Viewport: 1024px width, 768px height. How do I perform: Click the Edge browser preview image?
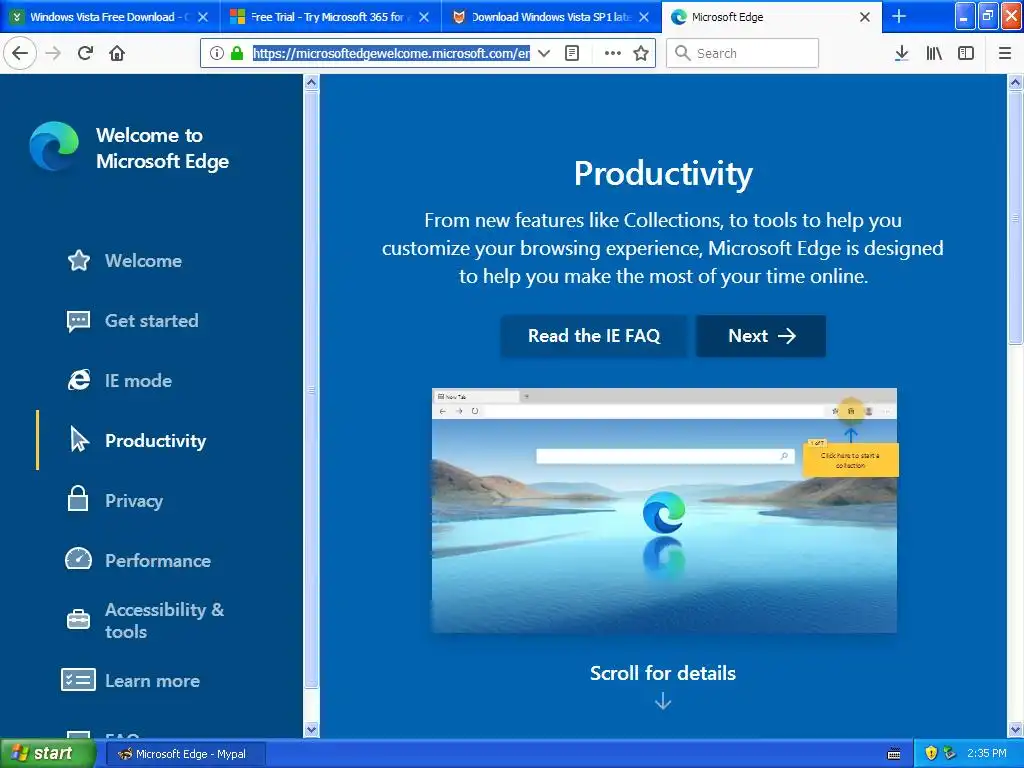pos(664,511)
